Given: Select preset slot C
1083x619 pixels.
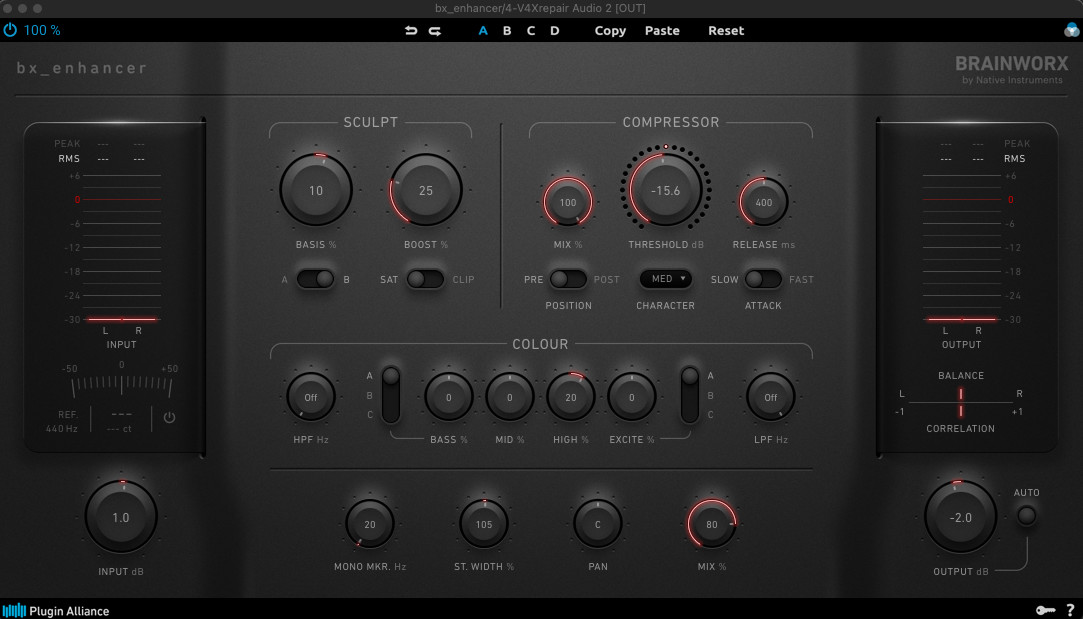Looking at the screenshot, I should pyautogui.click(x=530, y=30).
